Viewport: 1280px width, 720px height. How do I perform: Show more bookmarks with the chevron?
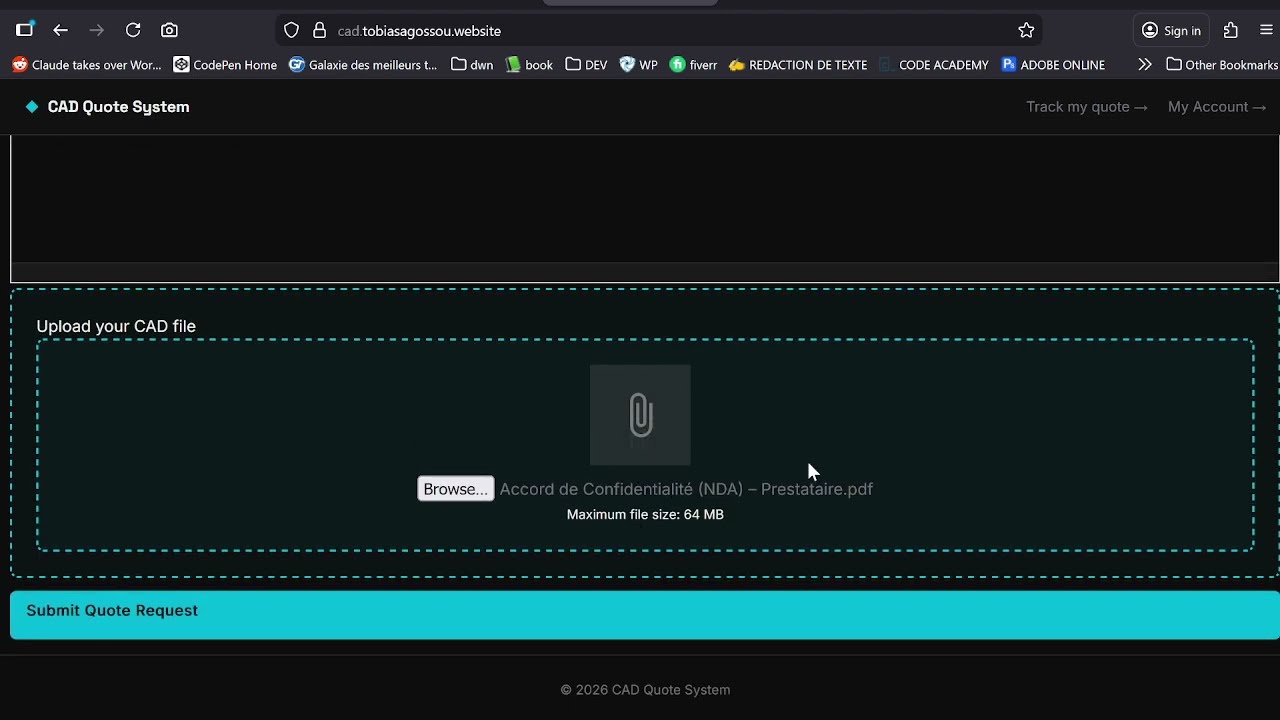pyautogui.click(x=1145, y=64)
